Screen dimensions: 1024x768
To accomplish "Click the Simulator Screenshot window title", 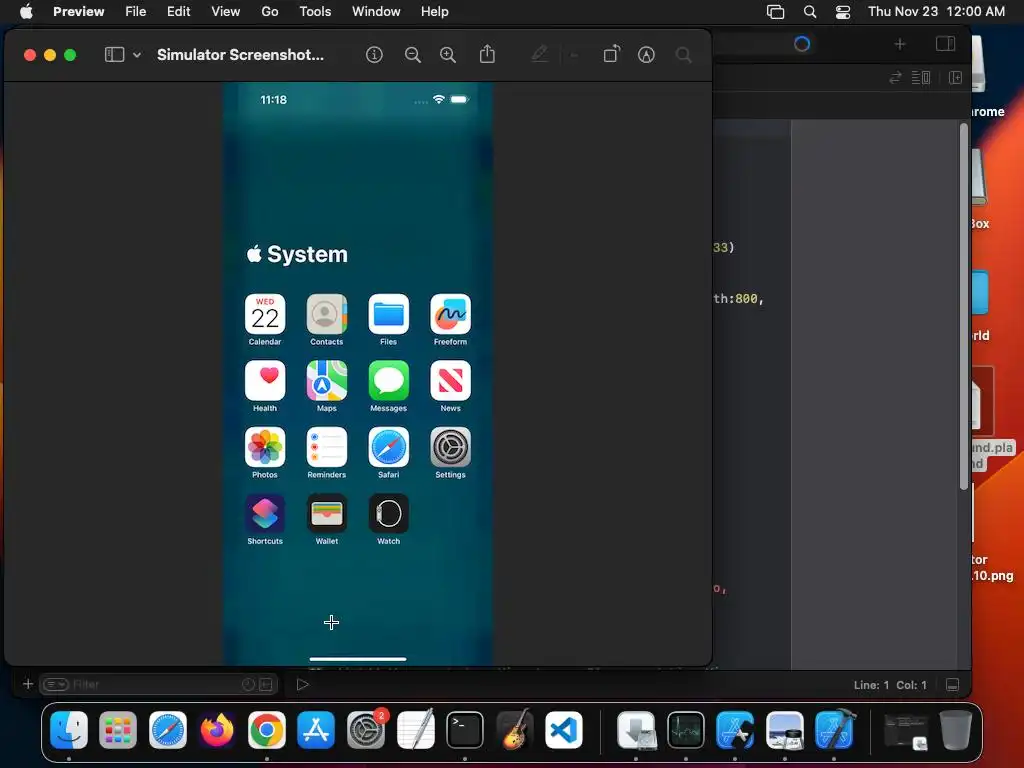I will pyautogui.click(x=240, y=55).
